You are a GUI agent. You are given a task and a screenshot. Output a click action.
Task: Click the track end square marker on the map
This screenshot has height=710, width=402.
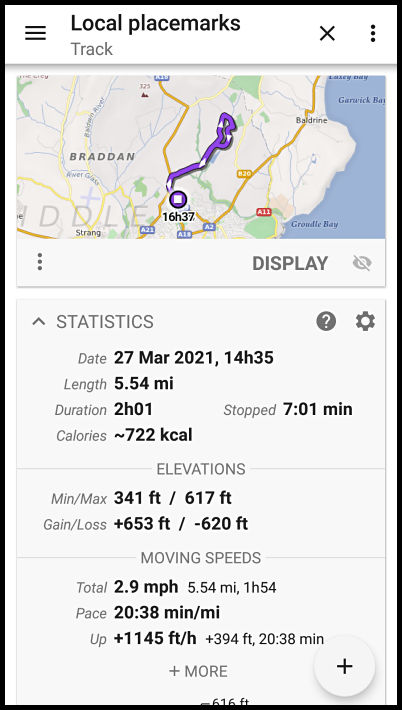point(178,199)
